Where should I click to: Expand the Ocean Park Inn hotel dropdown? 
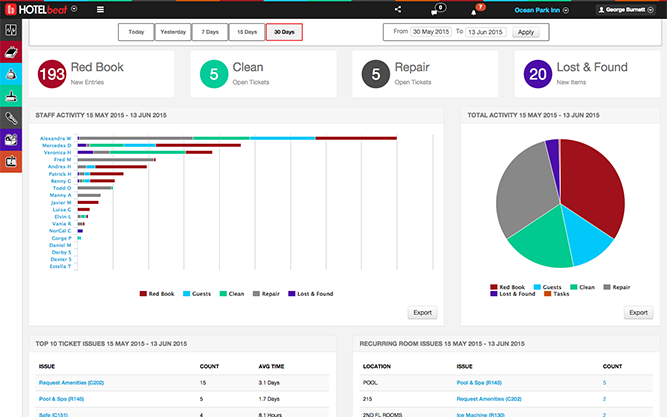pyautogui.click(x=541, y=9)
